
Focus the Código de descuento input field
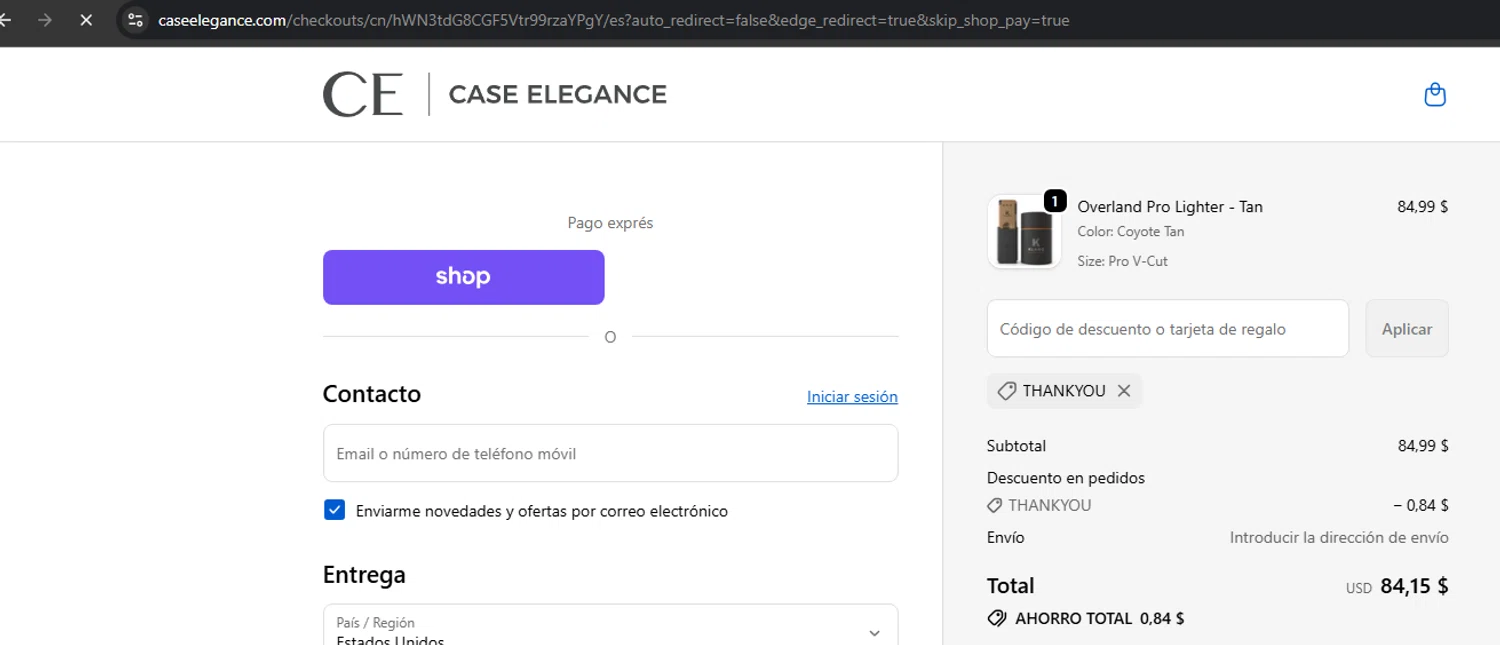1168,328
